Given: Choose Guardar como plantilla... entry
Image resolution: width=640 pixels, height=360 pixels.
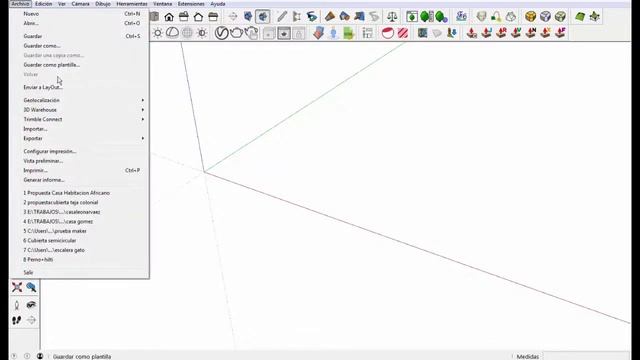Looking at the screenshot, I should click(79, 65).
